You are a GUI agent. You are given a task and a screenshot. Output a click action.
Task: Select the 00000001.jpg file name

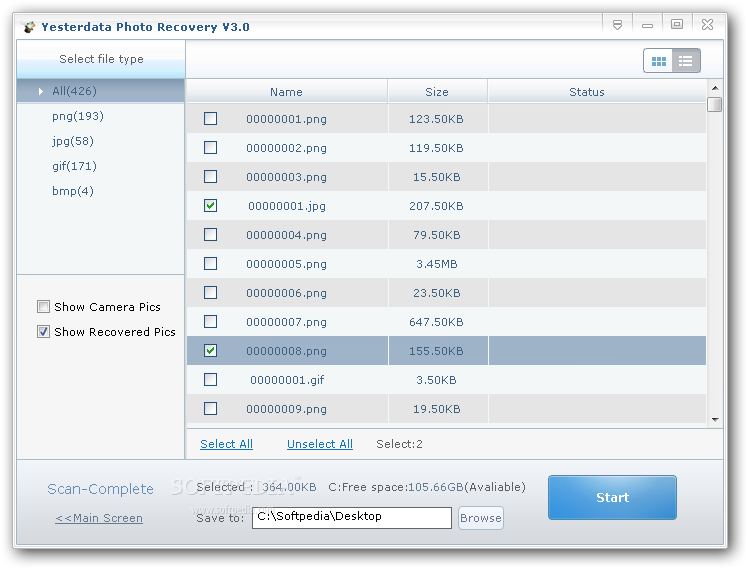click(x=287, y=206)
